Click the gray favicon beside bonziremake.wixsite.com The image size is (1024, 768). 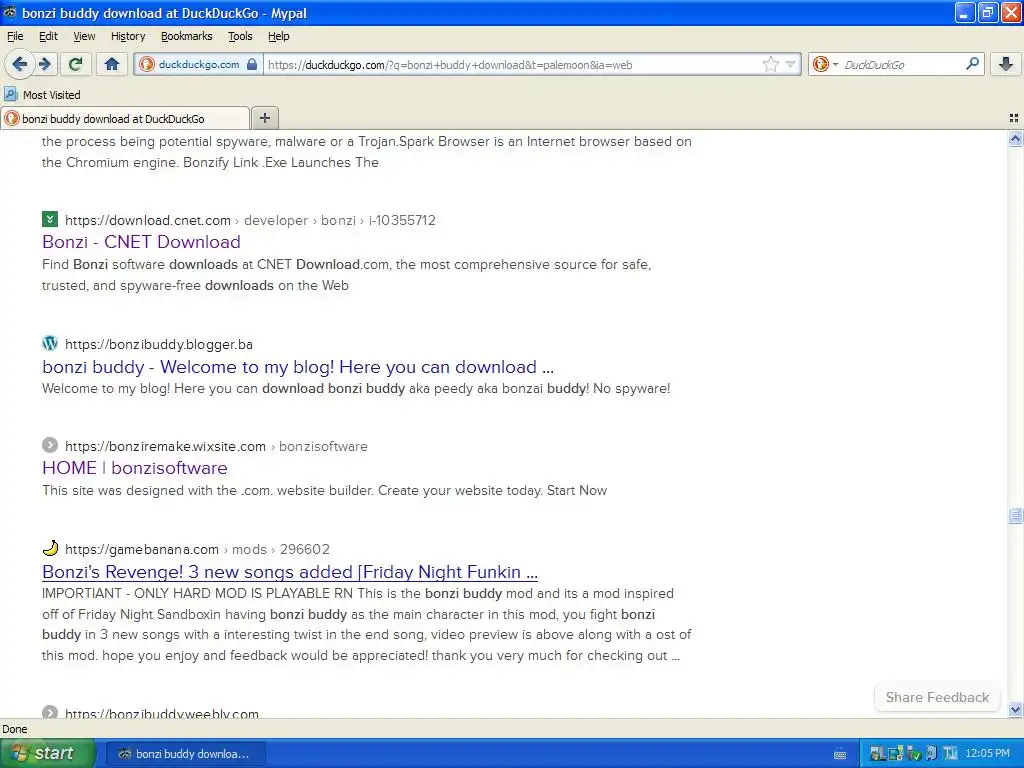(50, 445)
